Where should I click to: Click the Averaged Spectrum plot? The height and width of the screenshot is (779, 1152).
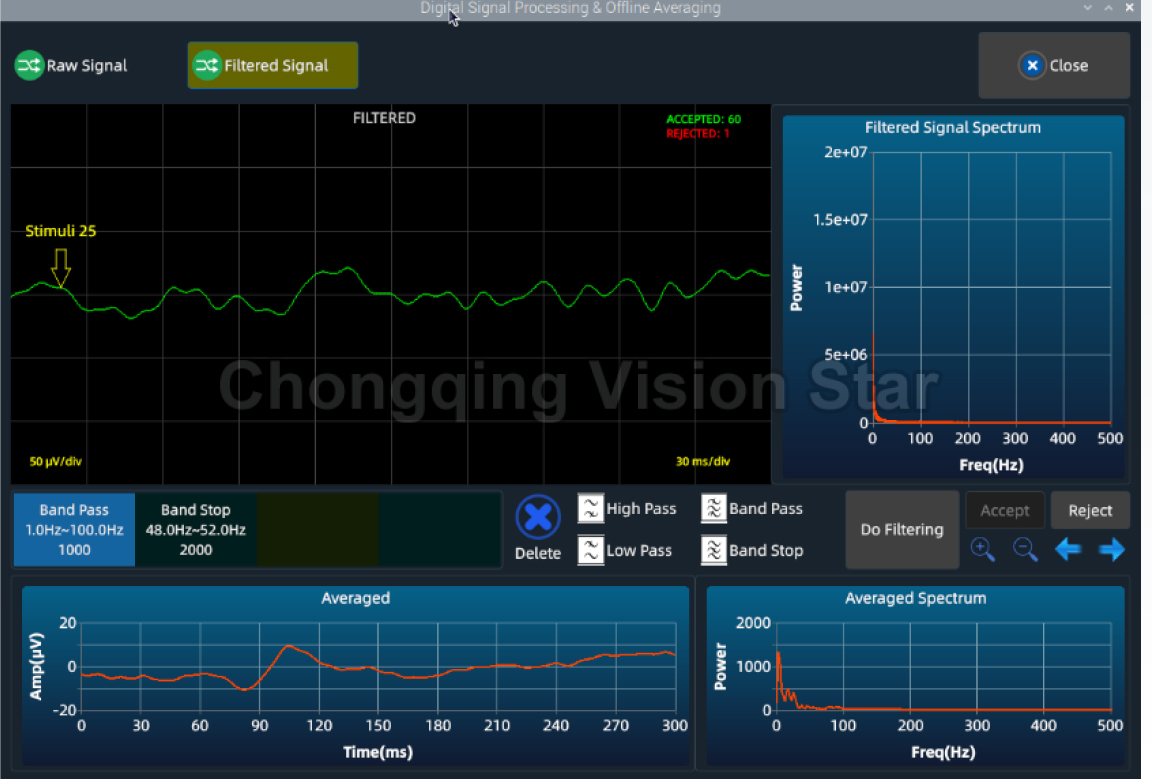[943, 666]
